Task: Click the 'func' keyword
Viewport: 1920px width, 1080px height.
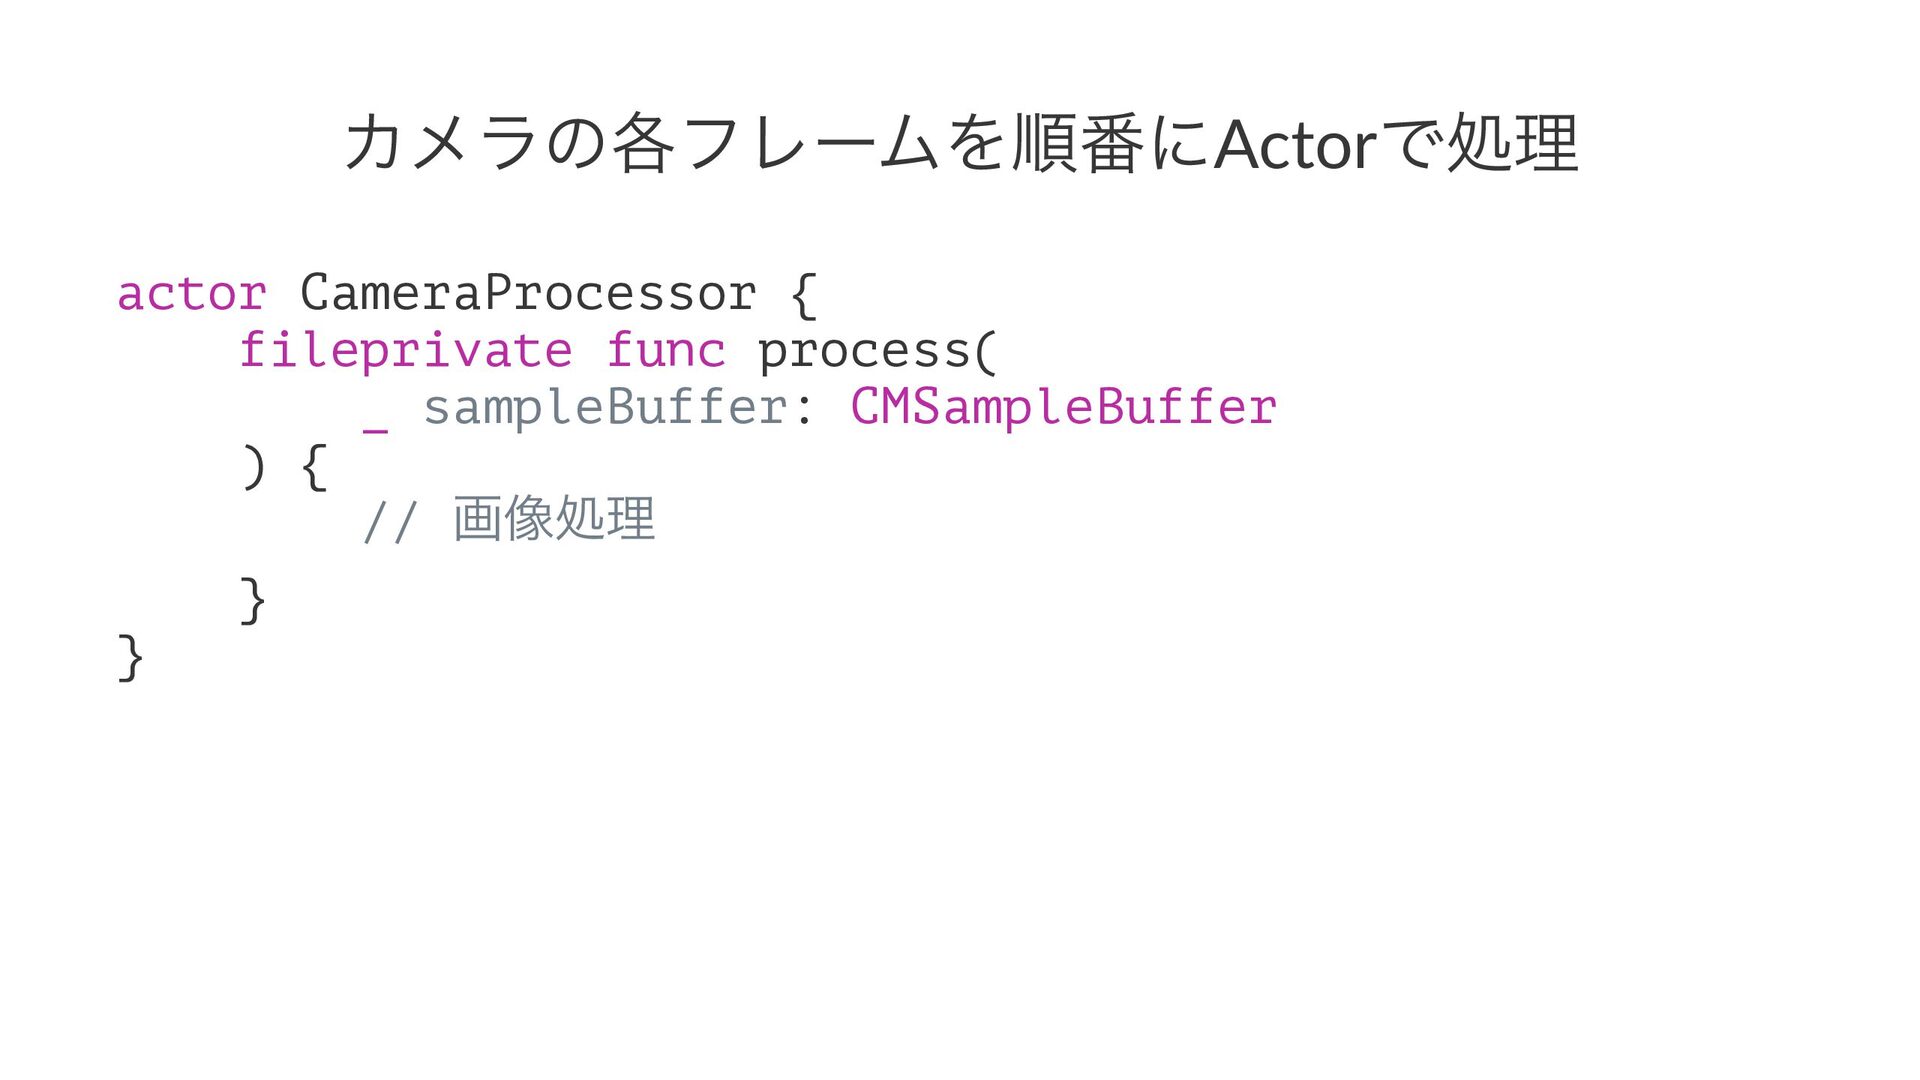Action: pyautogui.click(x=666, y=350)
